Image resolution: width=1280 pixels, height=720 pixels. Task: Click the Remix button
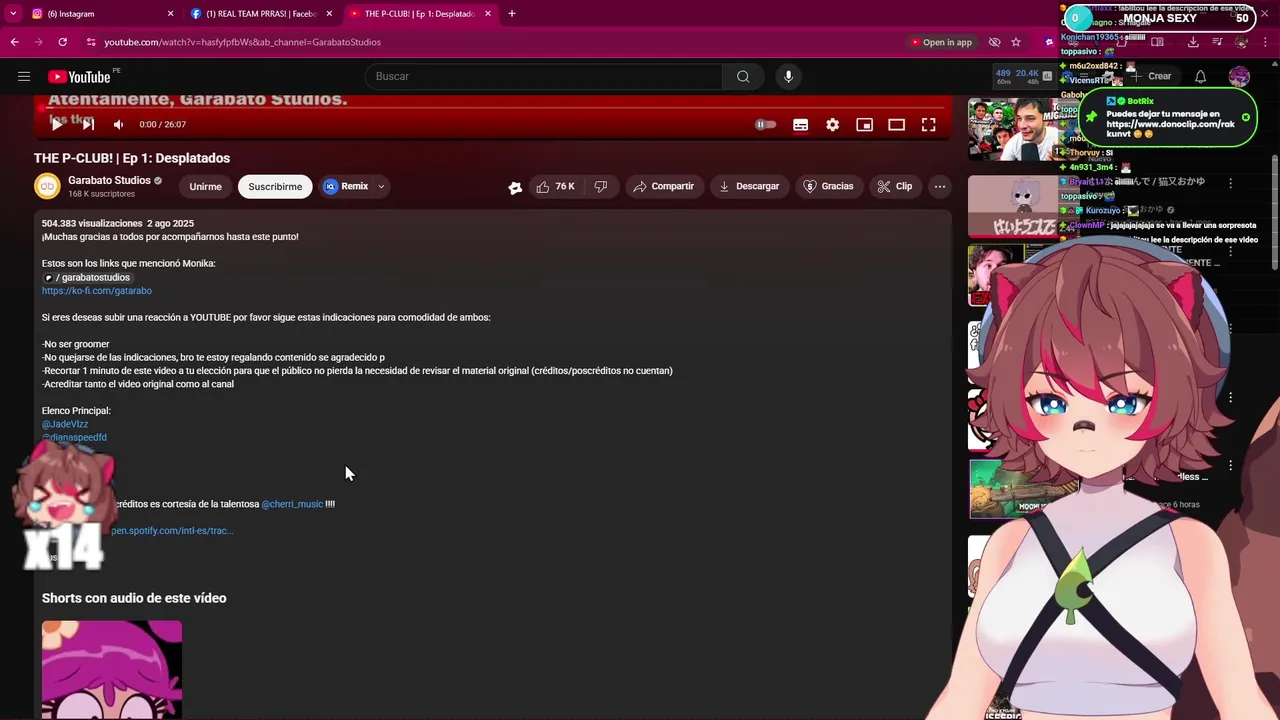pos(346,186)
